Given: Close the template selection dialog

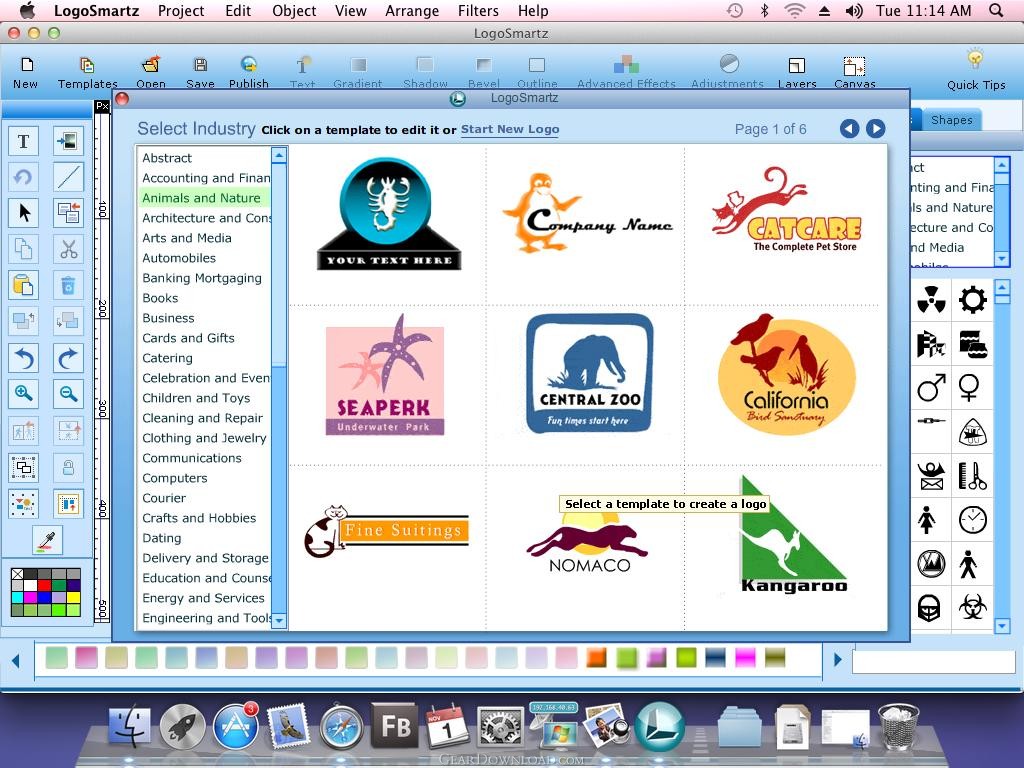Looking at the screenshot, I should tap(121, 99).
